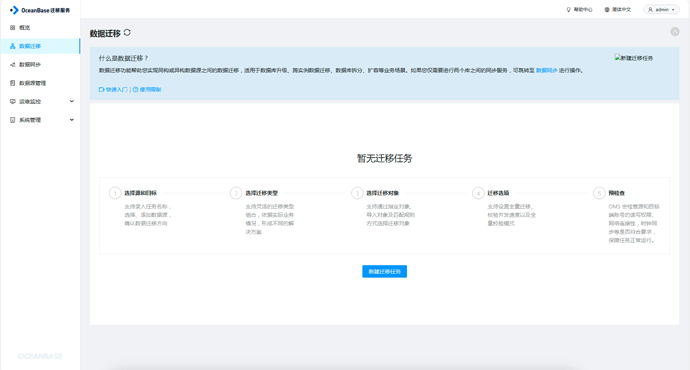Open 帮助中心 in the top bar

(579, 9)
